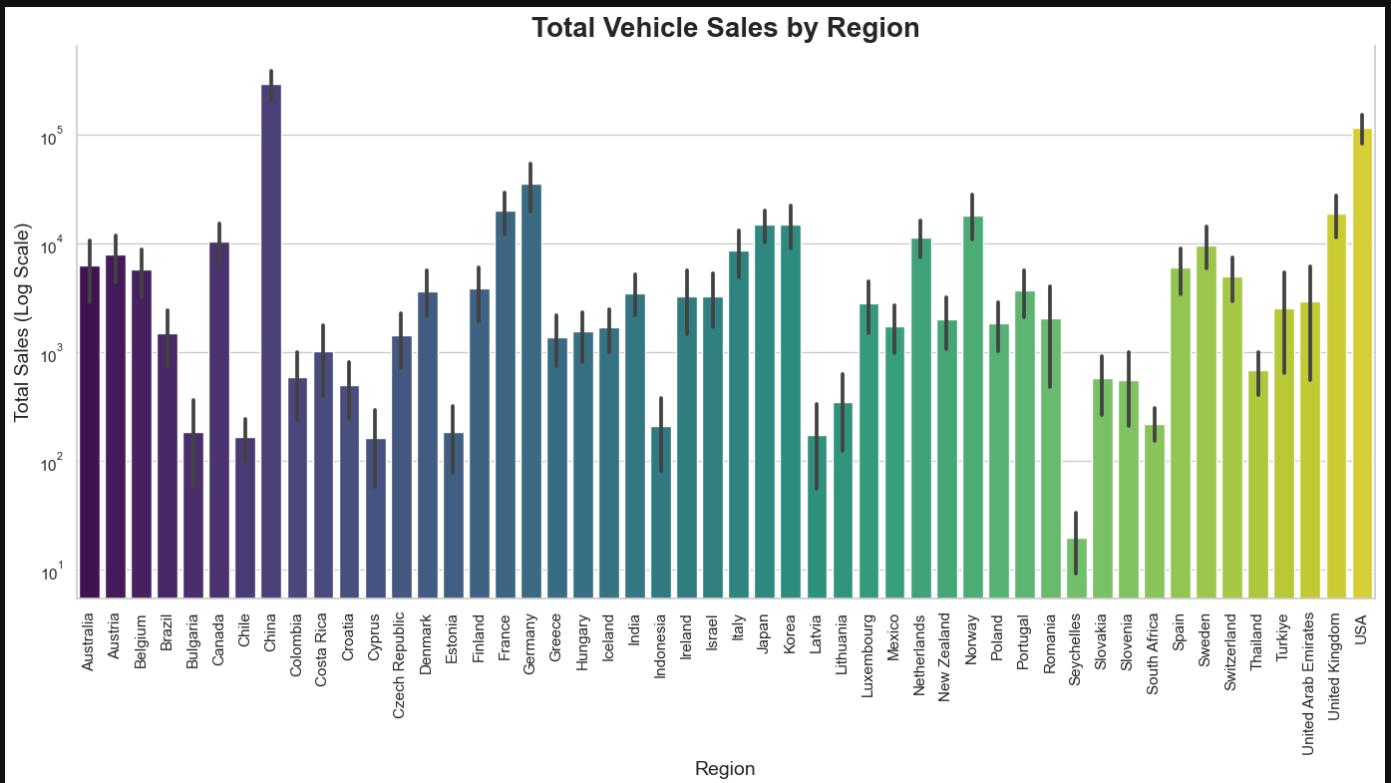
Task: Click the 'China' axis label
Action: 271,632
